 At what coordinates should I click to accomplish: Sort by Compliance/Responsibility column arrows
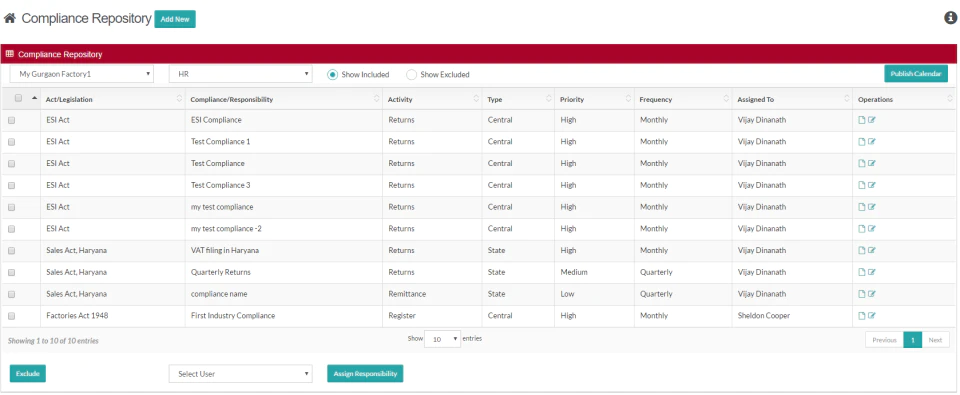click(x=377, y=99)
